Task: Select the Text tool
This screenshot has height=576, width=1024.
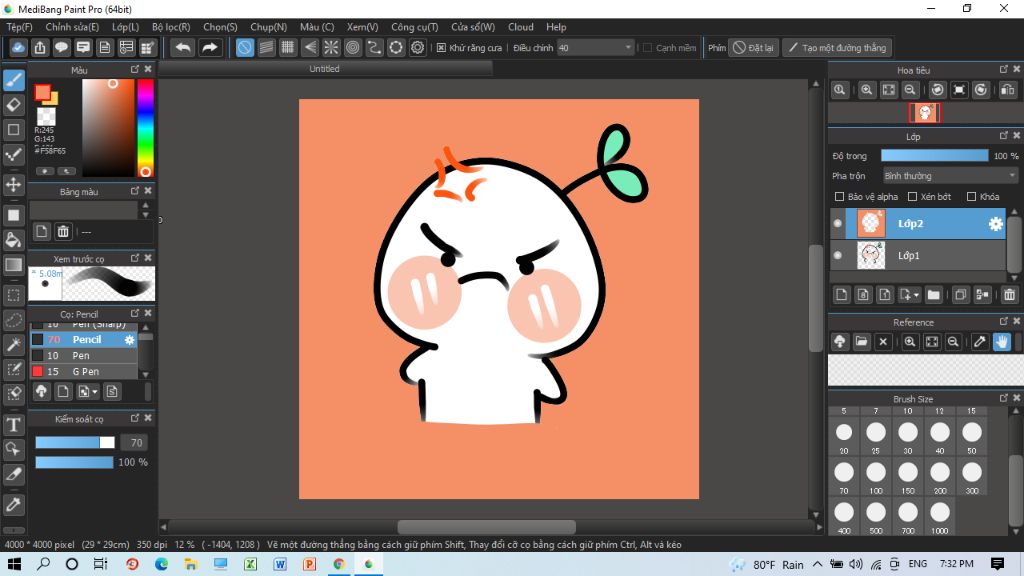Action: [14, 425]
